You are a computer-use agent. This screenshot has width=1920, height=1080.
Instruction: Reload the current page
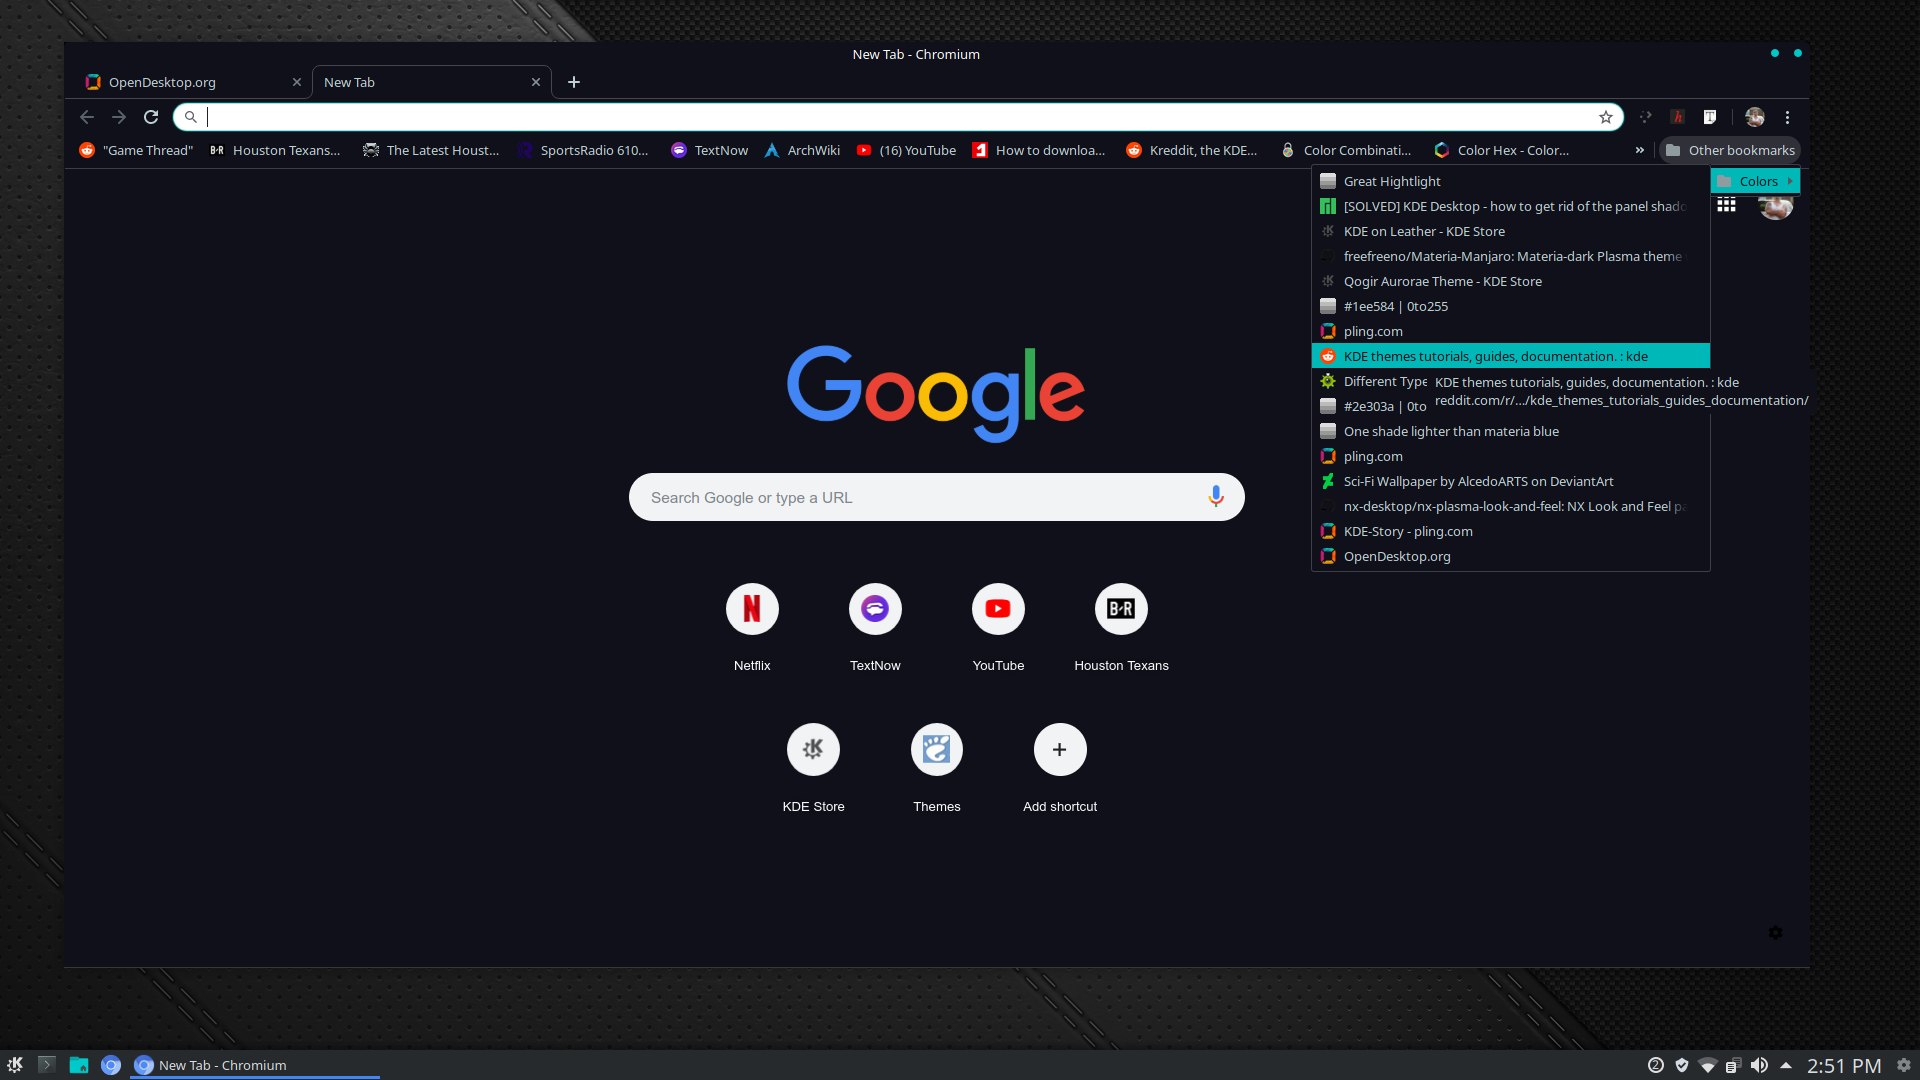(151, 117)
